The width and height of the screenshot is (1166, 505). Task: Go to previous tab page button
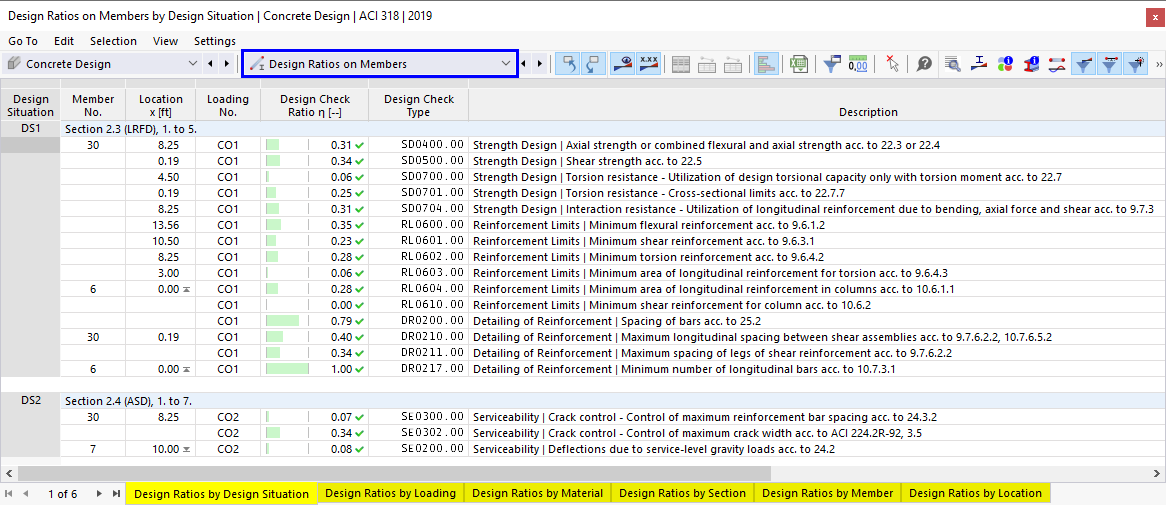pos(25,493)
